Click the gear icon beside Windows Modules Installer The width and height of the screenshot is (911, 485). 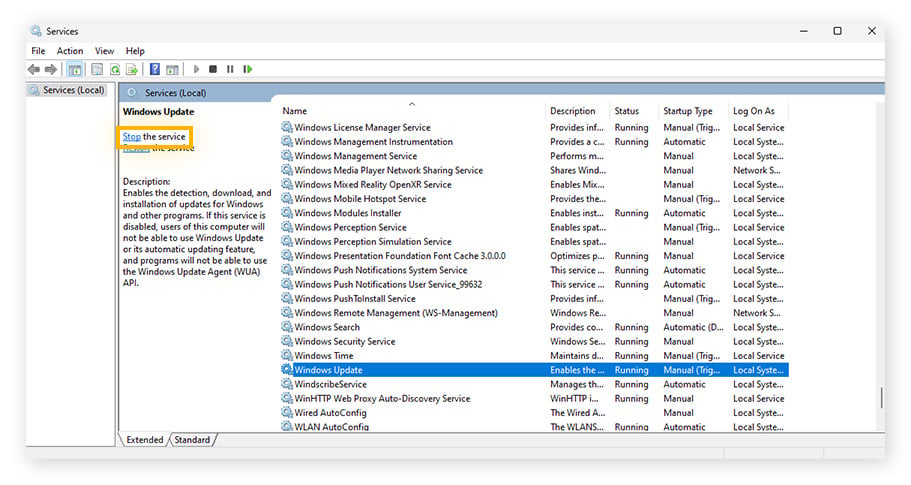[286, 212]
